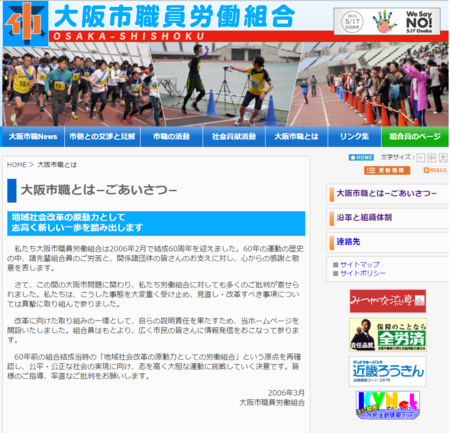This screenshot has height=433, width=450.
Task: Set font size to small (小)
Action: [421, 157]
